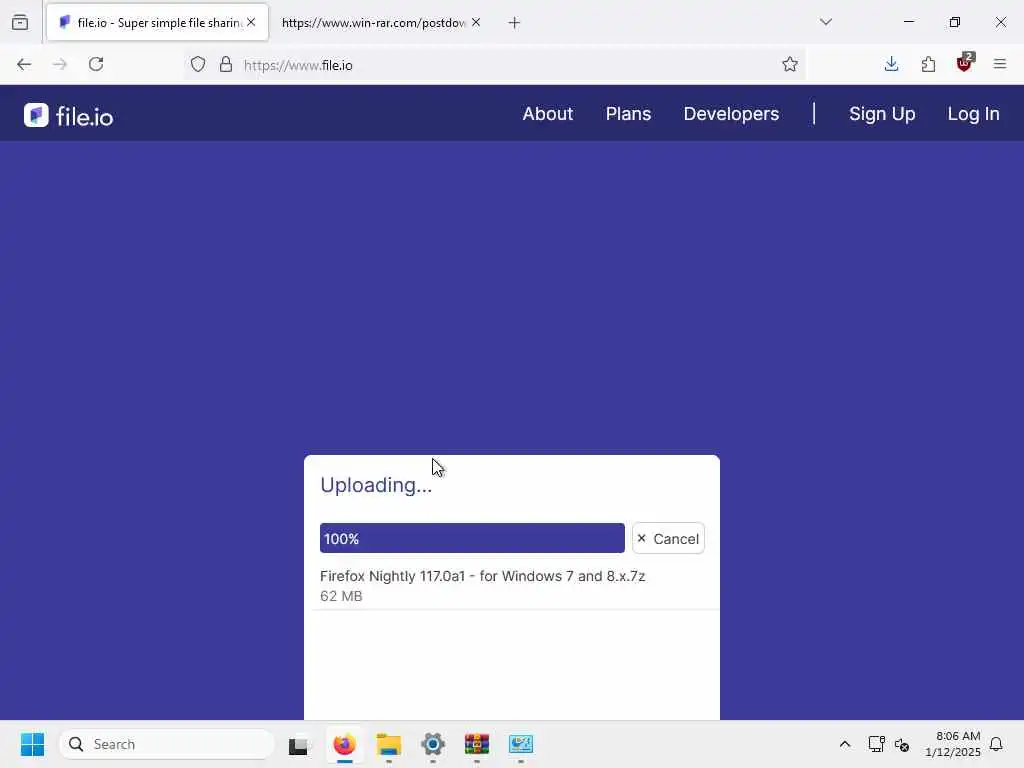This screenshot has width=1024, height=768.
Task: Open the uBlock Origin extension icon
Action: point(965,63)
